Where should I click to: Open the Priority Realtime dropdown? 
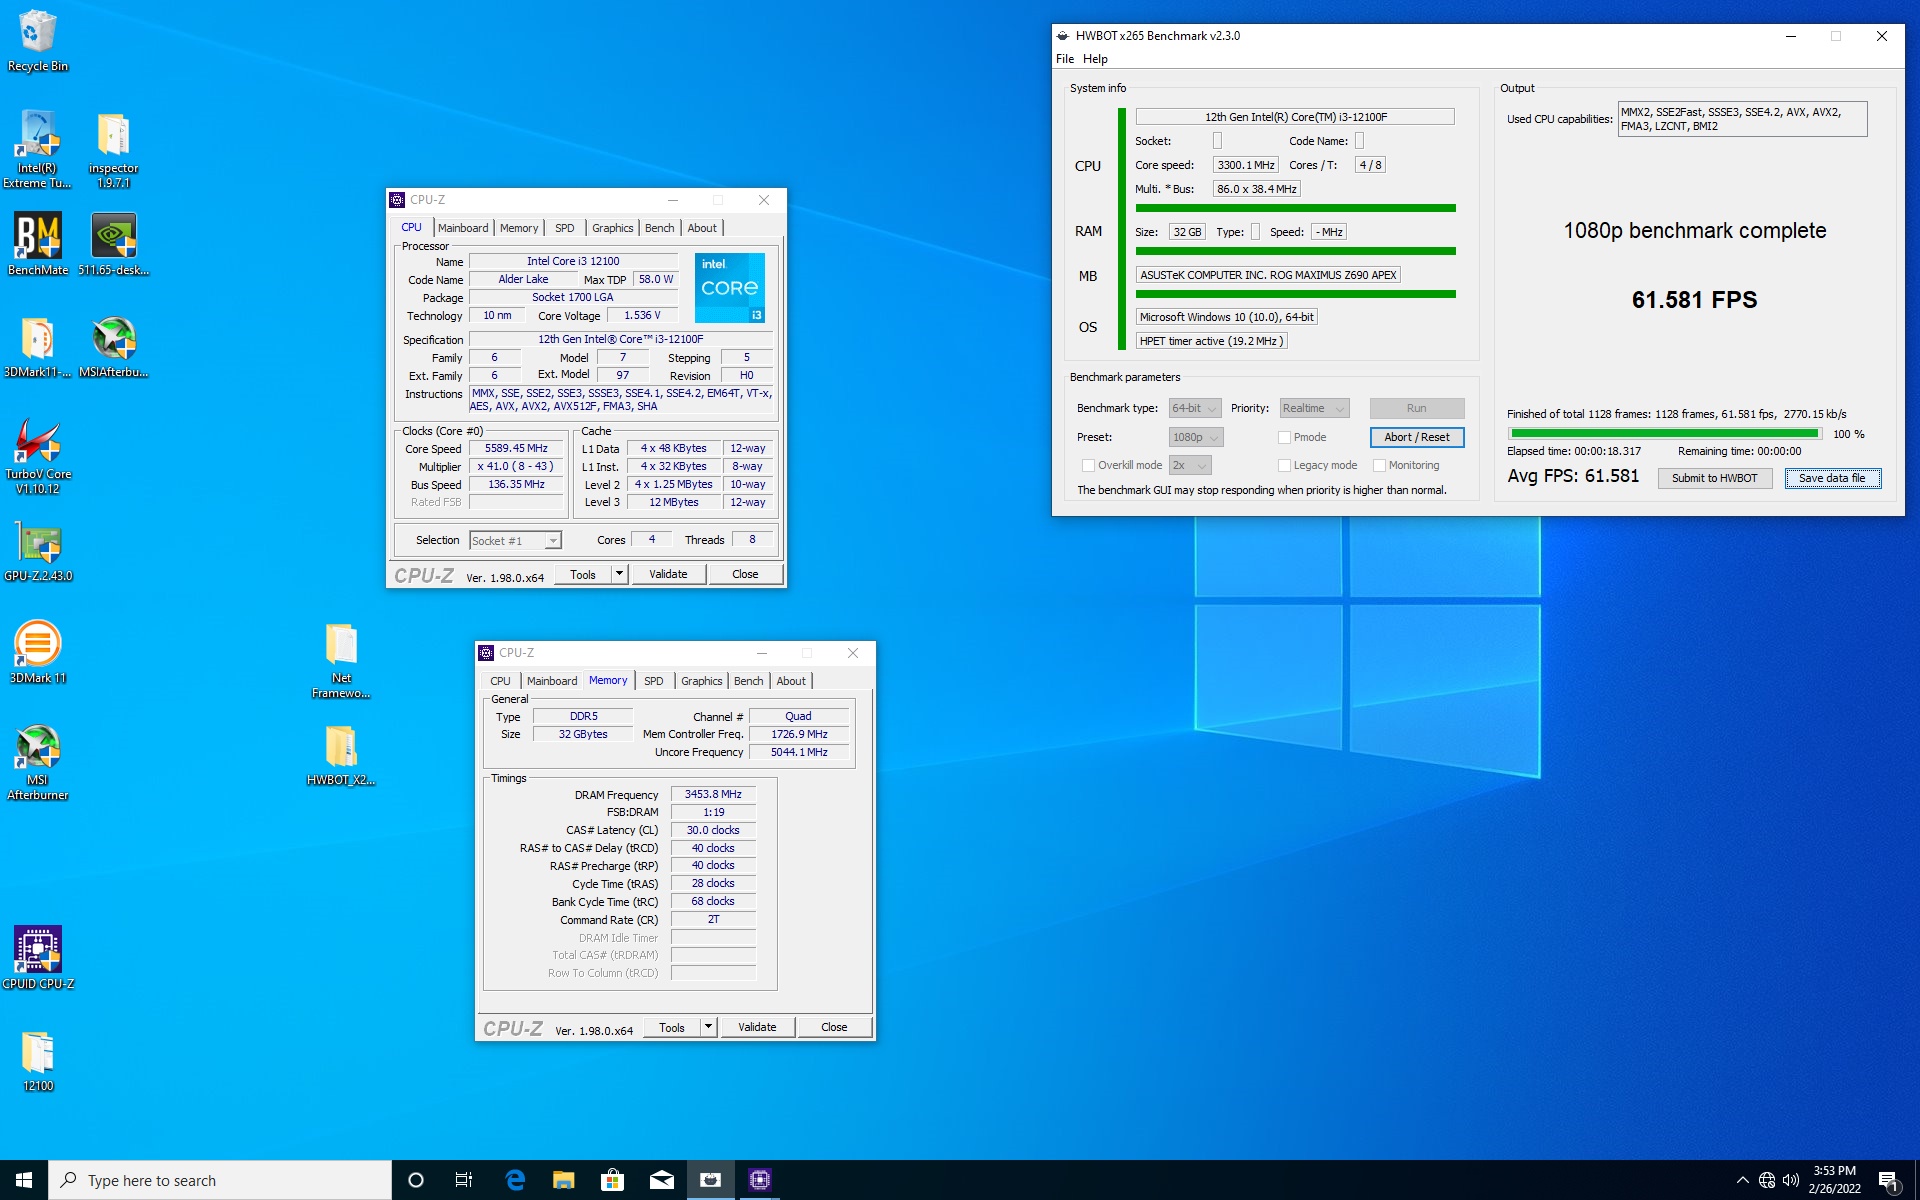1314,408
